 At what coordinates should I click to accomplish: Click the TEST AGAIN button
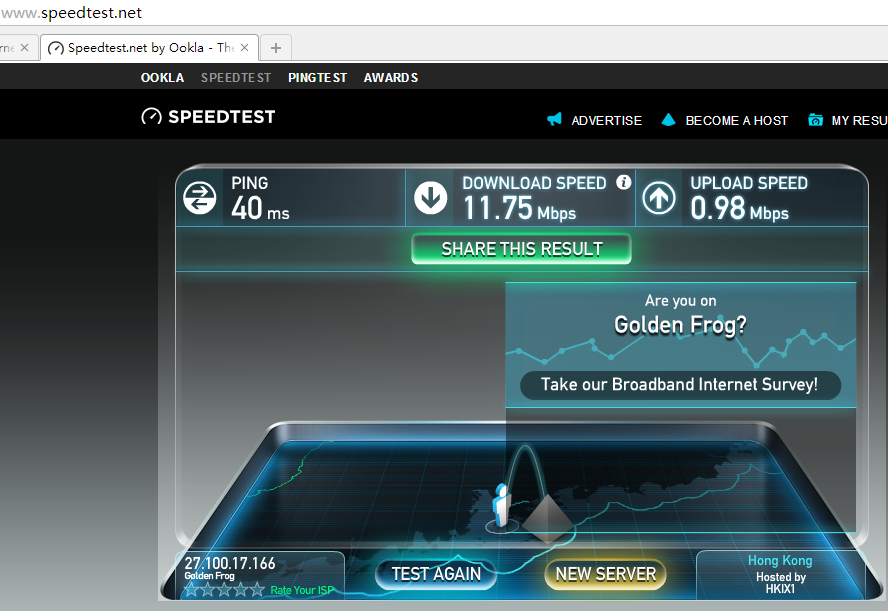[x=436, y=574]
